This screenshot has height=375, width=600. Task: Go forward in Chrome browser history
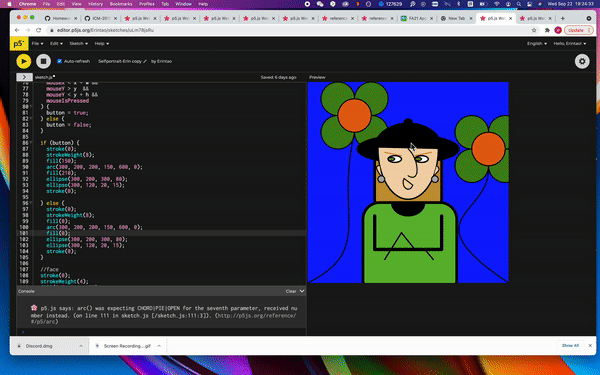coord(28,30)
